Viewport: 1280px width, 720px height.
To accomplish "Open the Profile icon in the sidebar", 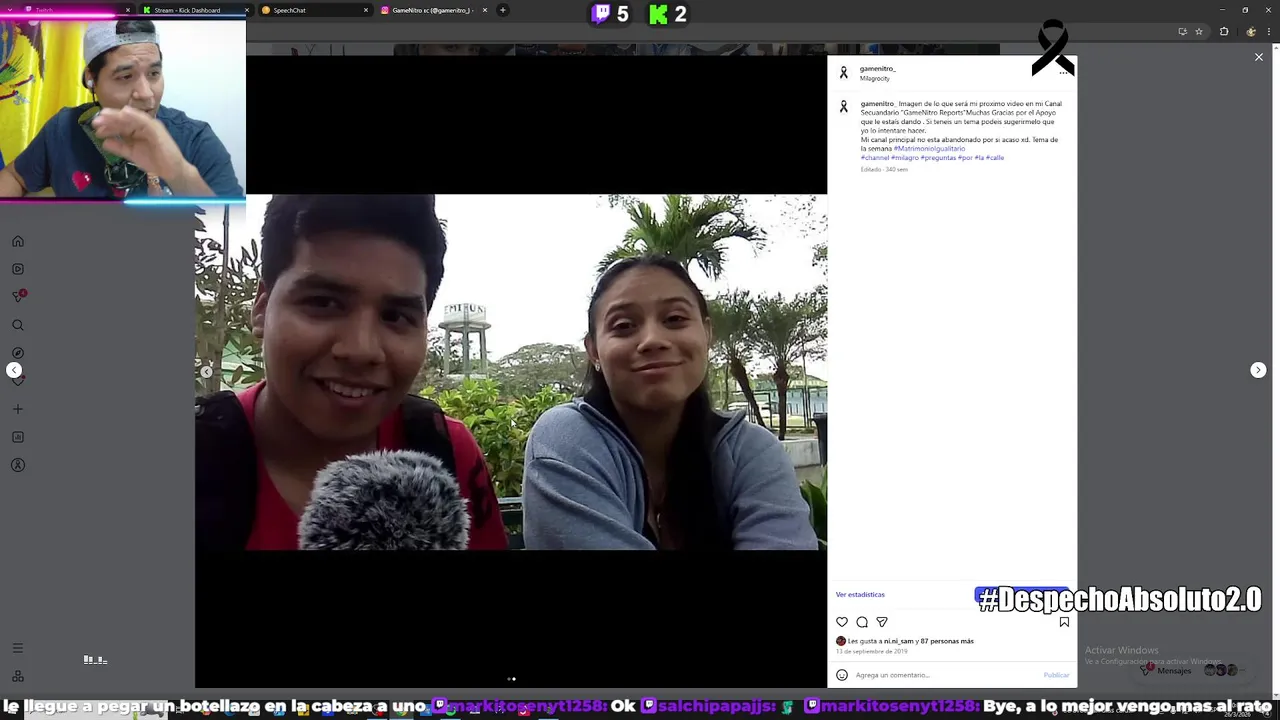I will pos(18,465).
